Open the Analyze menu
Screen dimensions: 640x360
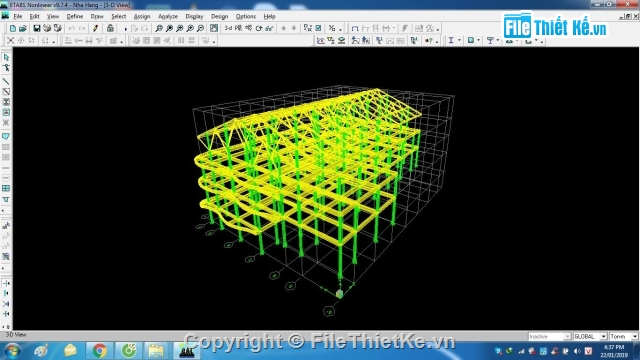point(168,16)
